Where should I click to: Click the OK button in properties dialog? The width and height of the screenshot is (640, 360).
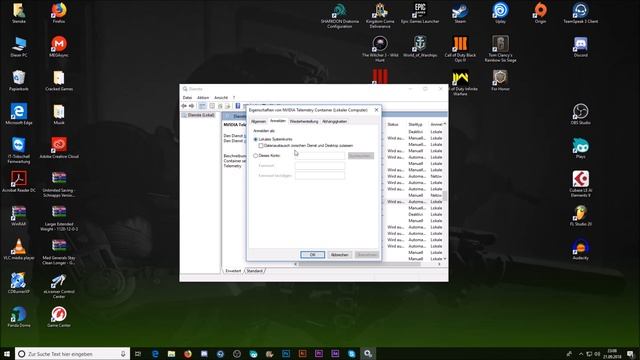pyautogui.click(x=313, y=255)
